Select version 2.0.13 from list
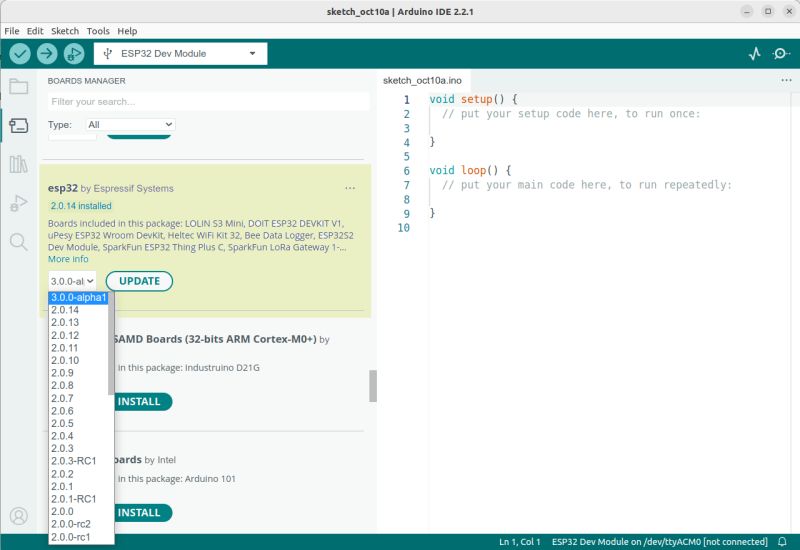Viewport: 800px width, 550px height. (78, 322)
